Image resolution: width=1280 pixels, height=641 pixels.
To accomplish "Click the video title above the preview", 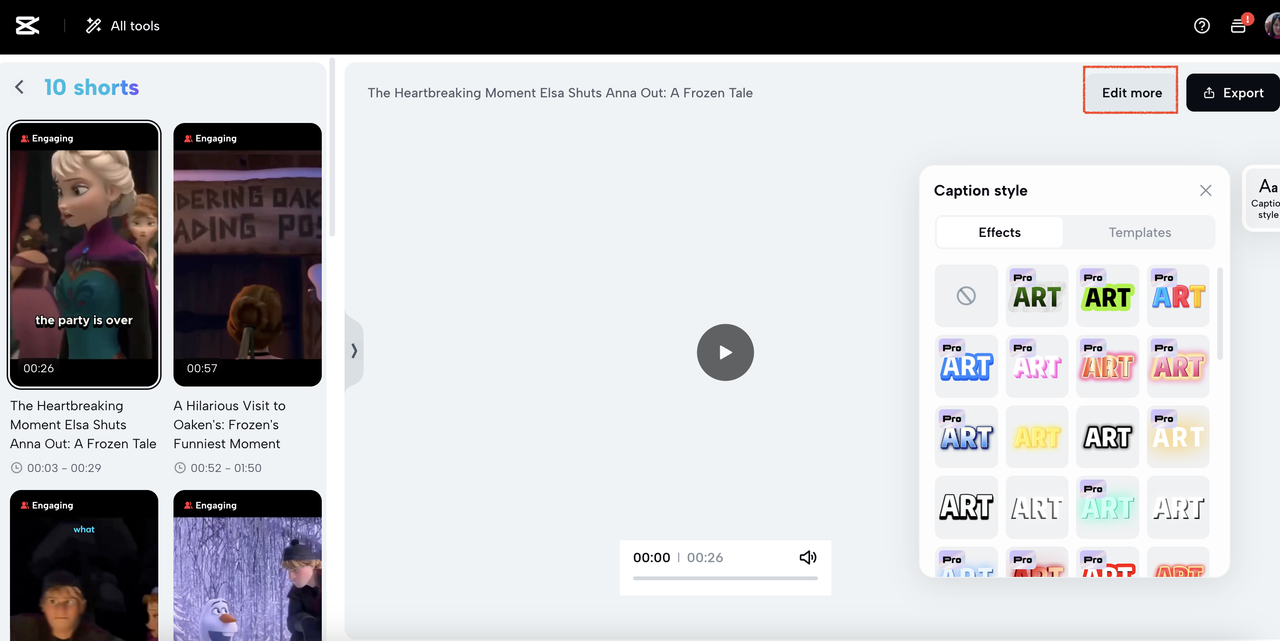I will click(x=560, y=93).
